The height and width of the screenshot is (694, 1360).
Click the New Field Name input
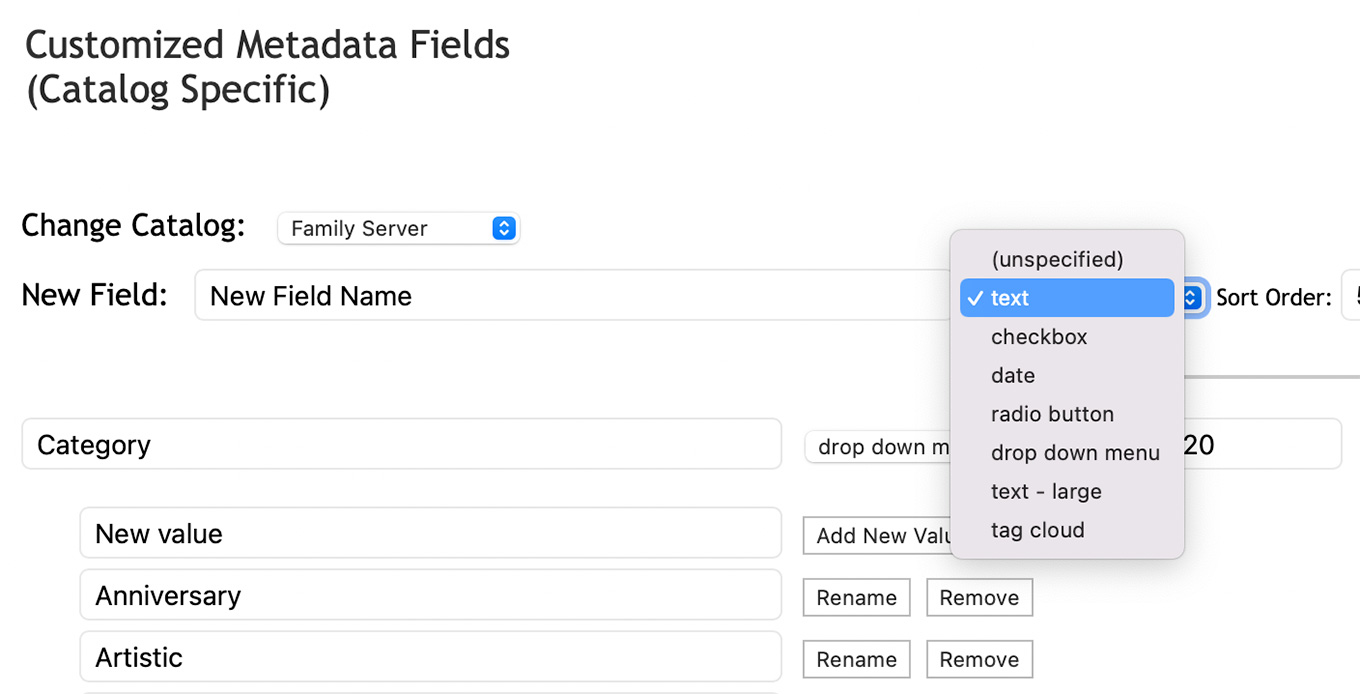coord(572,295)
